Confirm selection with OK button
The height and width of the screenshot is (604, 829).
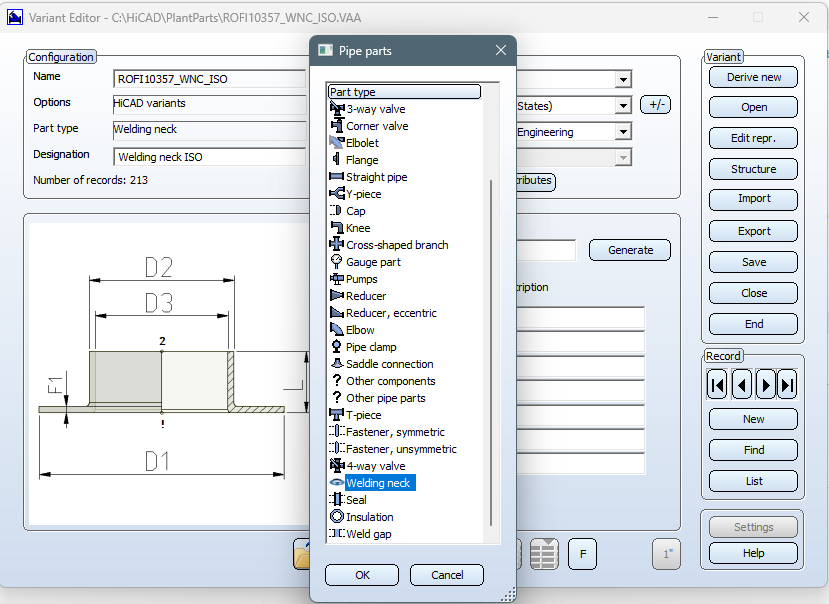pyautogui.click(x=362, y=575)
